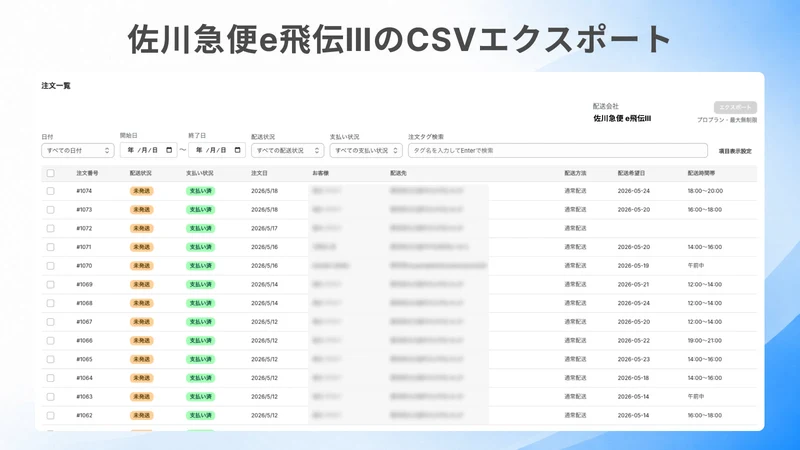Image resolution: width=800 pixels, height=450 pixels.
Task: Check the box for order #1070
Action: point(51,266)
